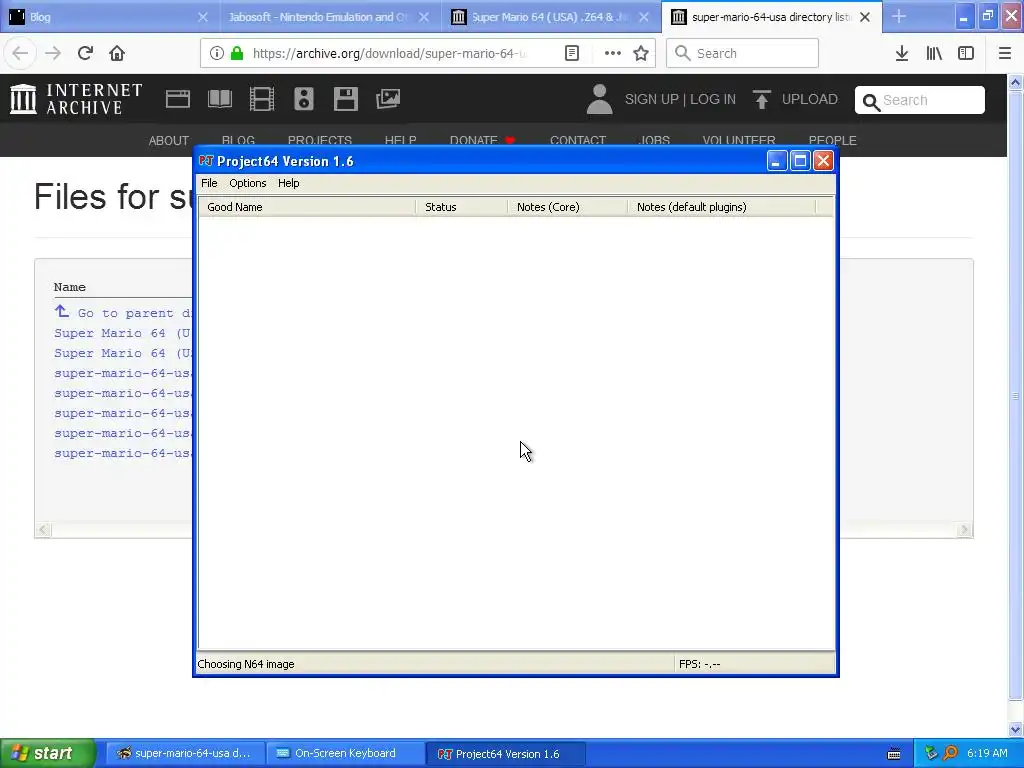Close the super-mario-64-usa directory listing tab
Image resolution: width=1024 pixels, height=768 pixels.
point(865,17)
